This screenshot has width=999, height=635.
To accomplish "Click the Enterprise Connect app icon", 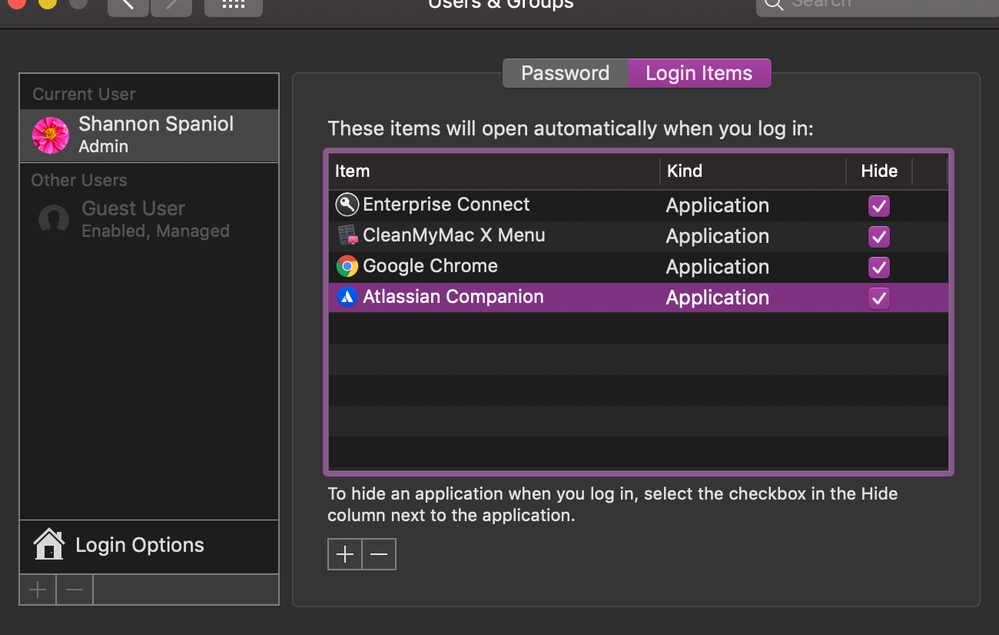I will click(x=347, y=204).
